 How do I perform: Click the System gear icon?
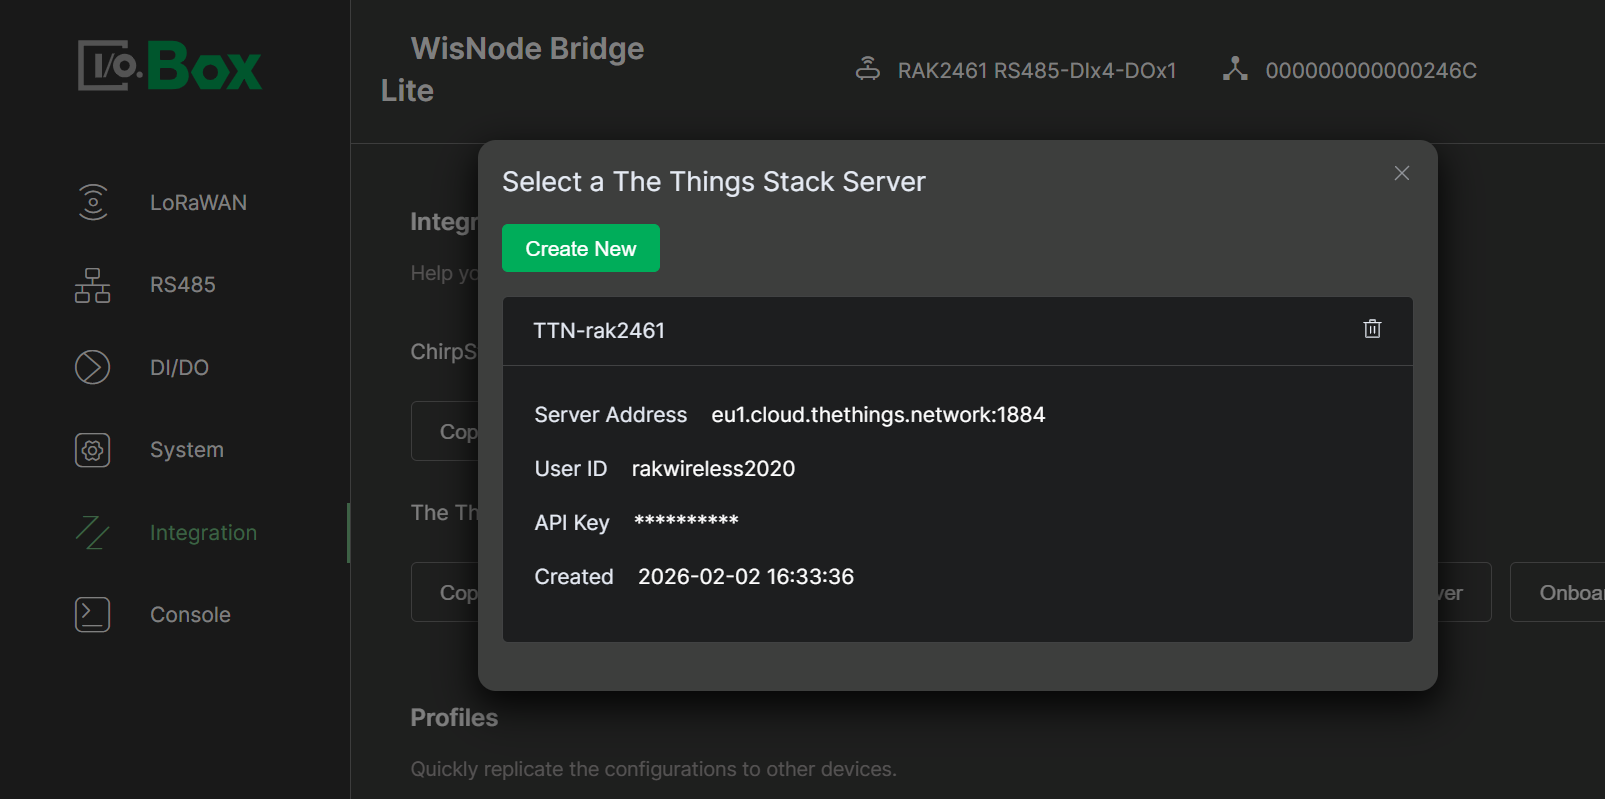(x=92, y=450)
